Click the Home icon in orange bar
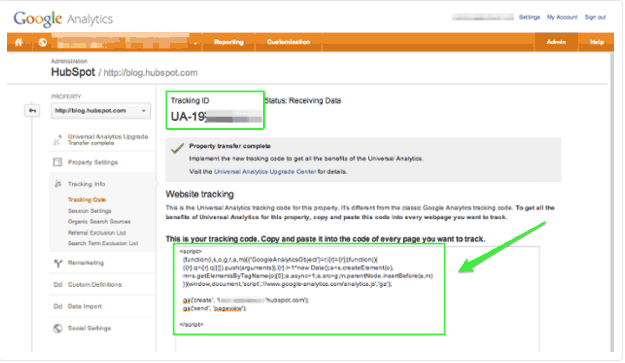Image resolution: width=625 pixels, height=363 pixels. (19, 42)
